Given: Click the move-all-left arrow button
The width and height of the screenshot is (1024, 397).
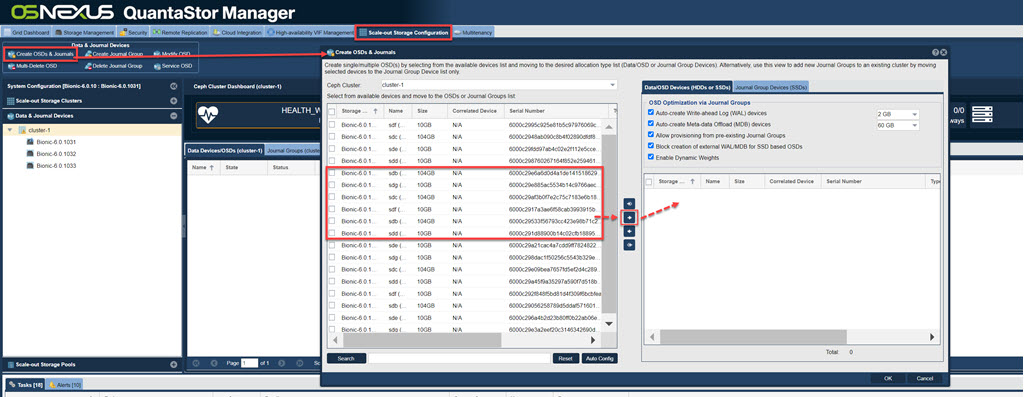Looking at the screenshot, I should (x=629, y=245).
